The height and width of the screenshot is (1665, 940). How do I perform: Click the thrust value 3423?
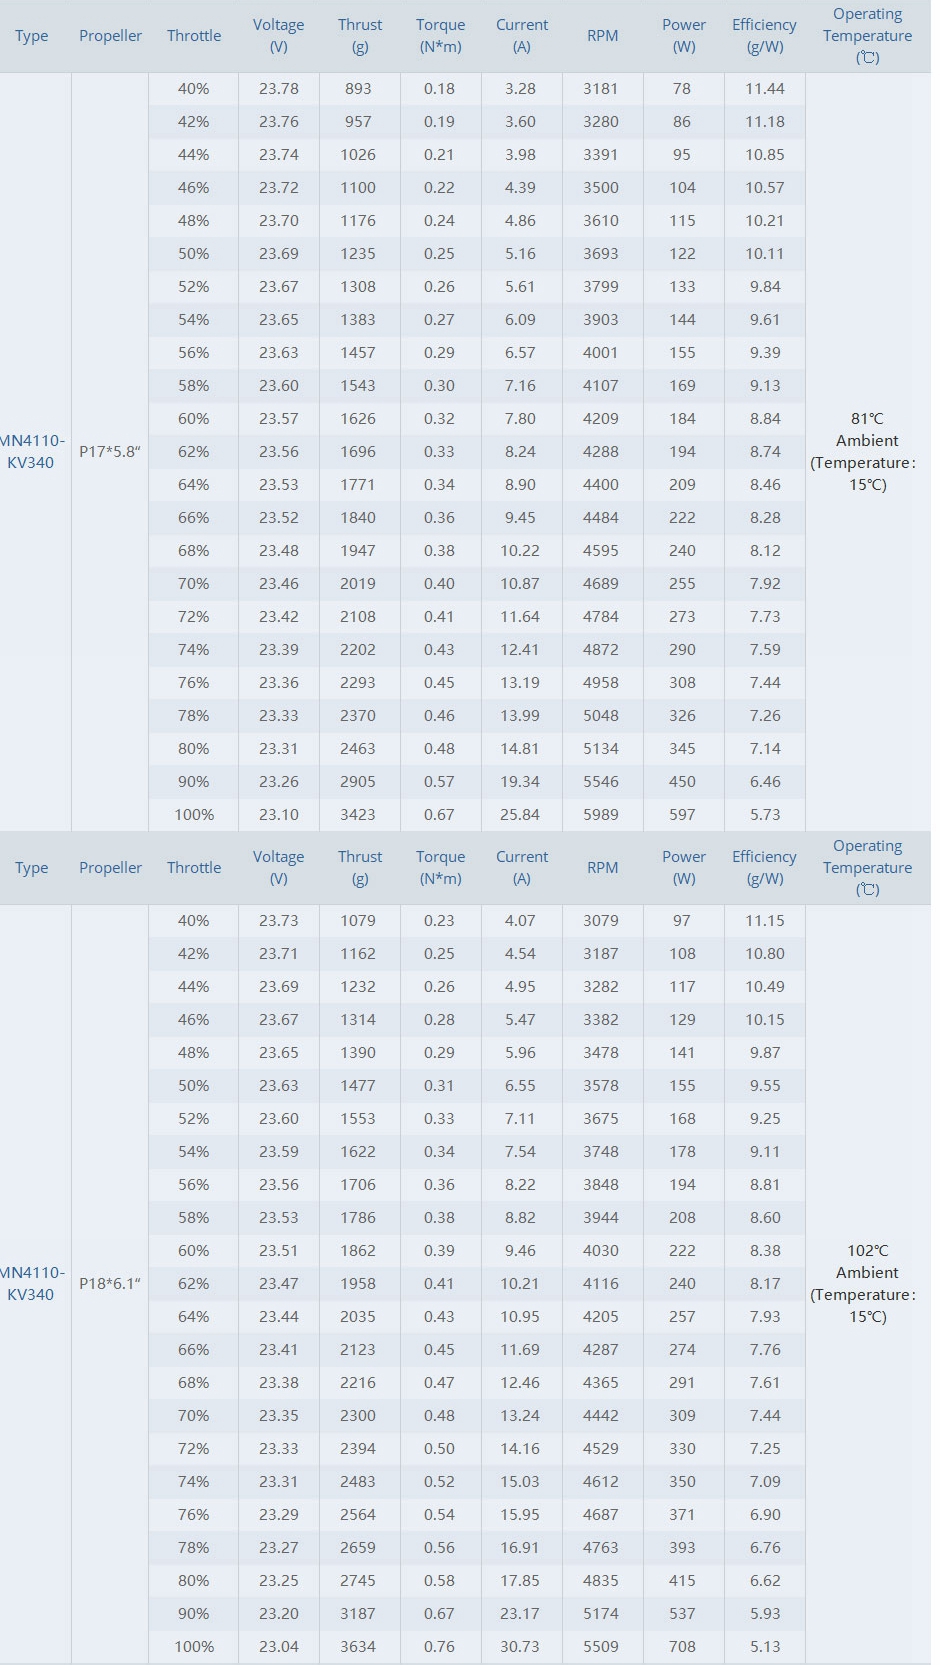click(x=358, y=815)
